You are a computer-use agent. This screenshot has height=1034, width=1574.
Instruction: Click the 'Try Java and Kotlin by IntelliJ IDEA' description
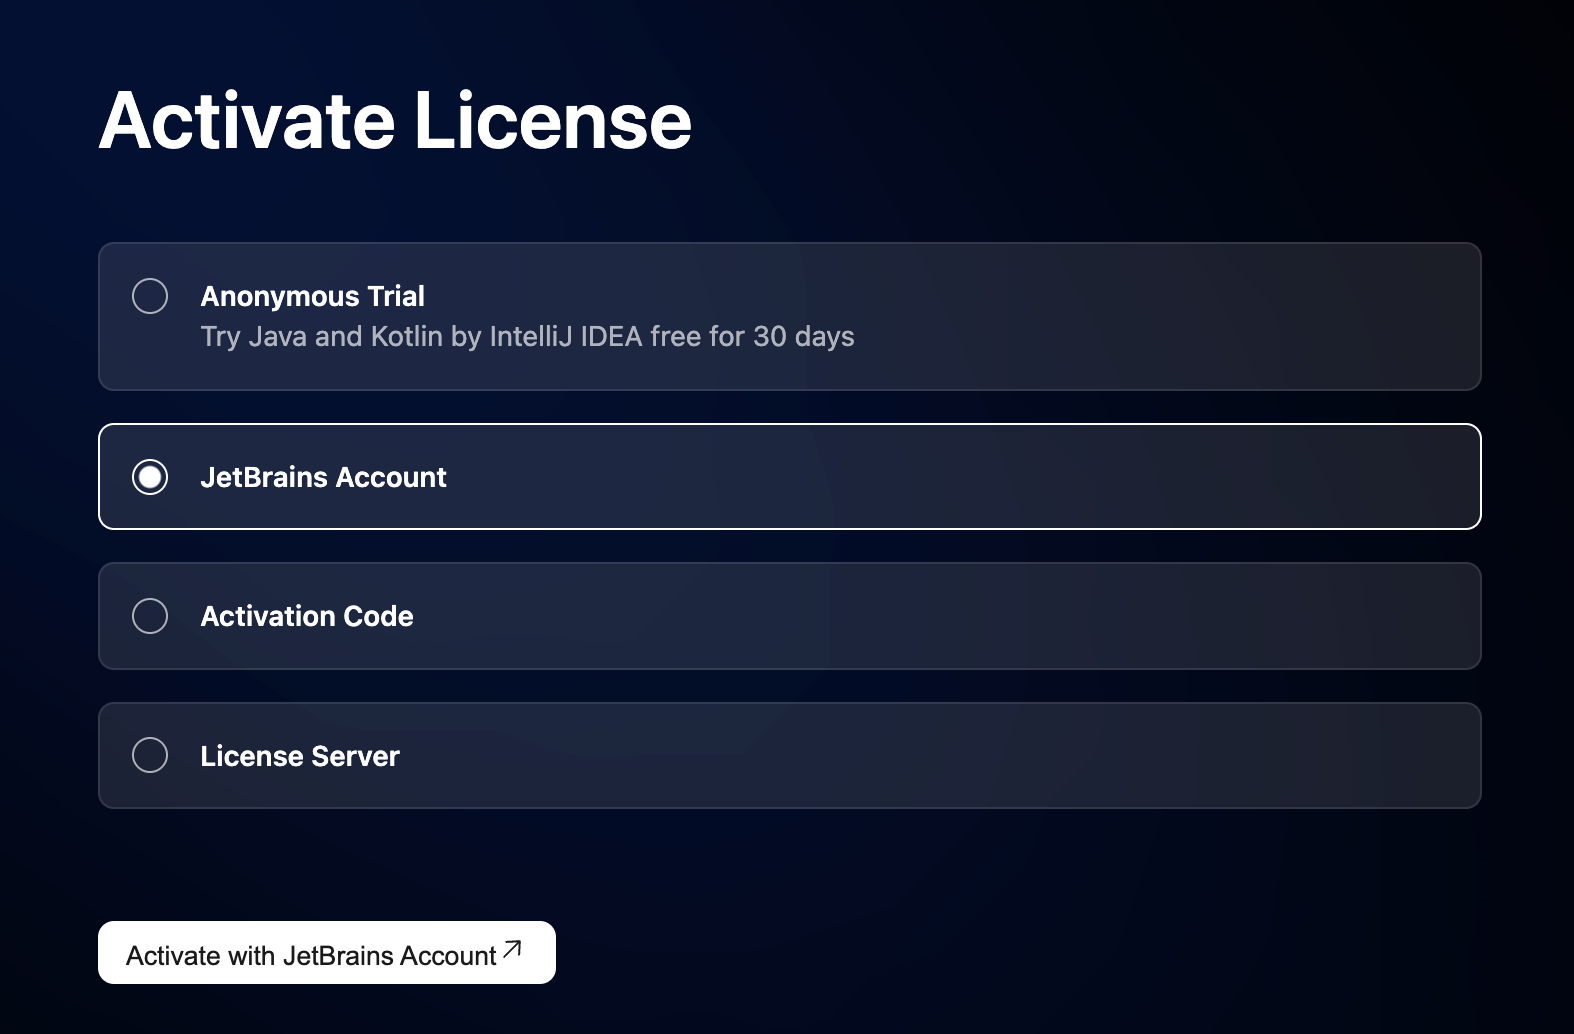527,336
